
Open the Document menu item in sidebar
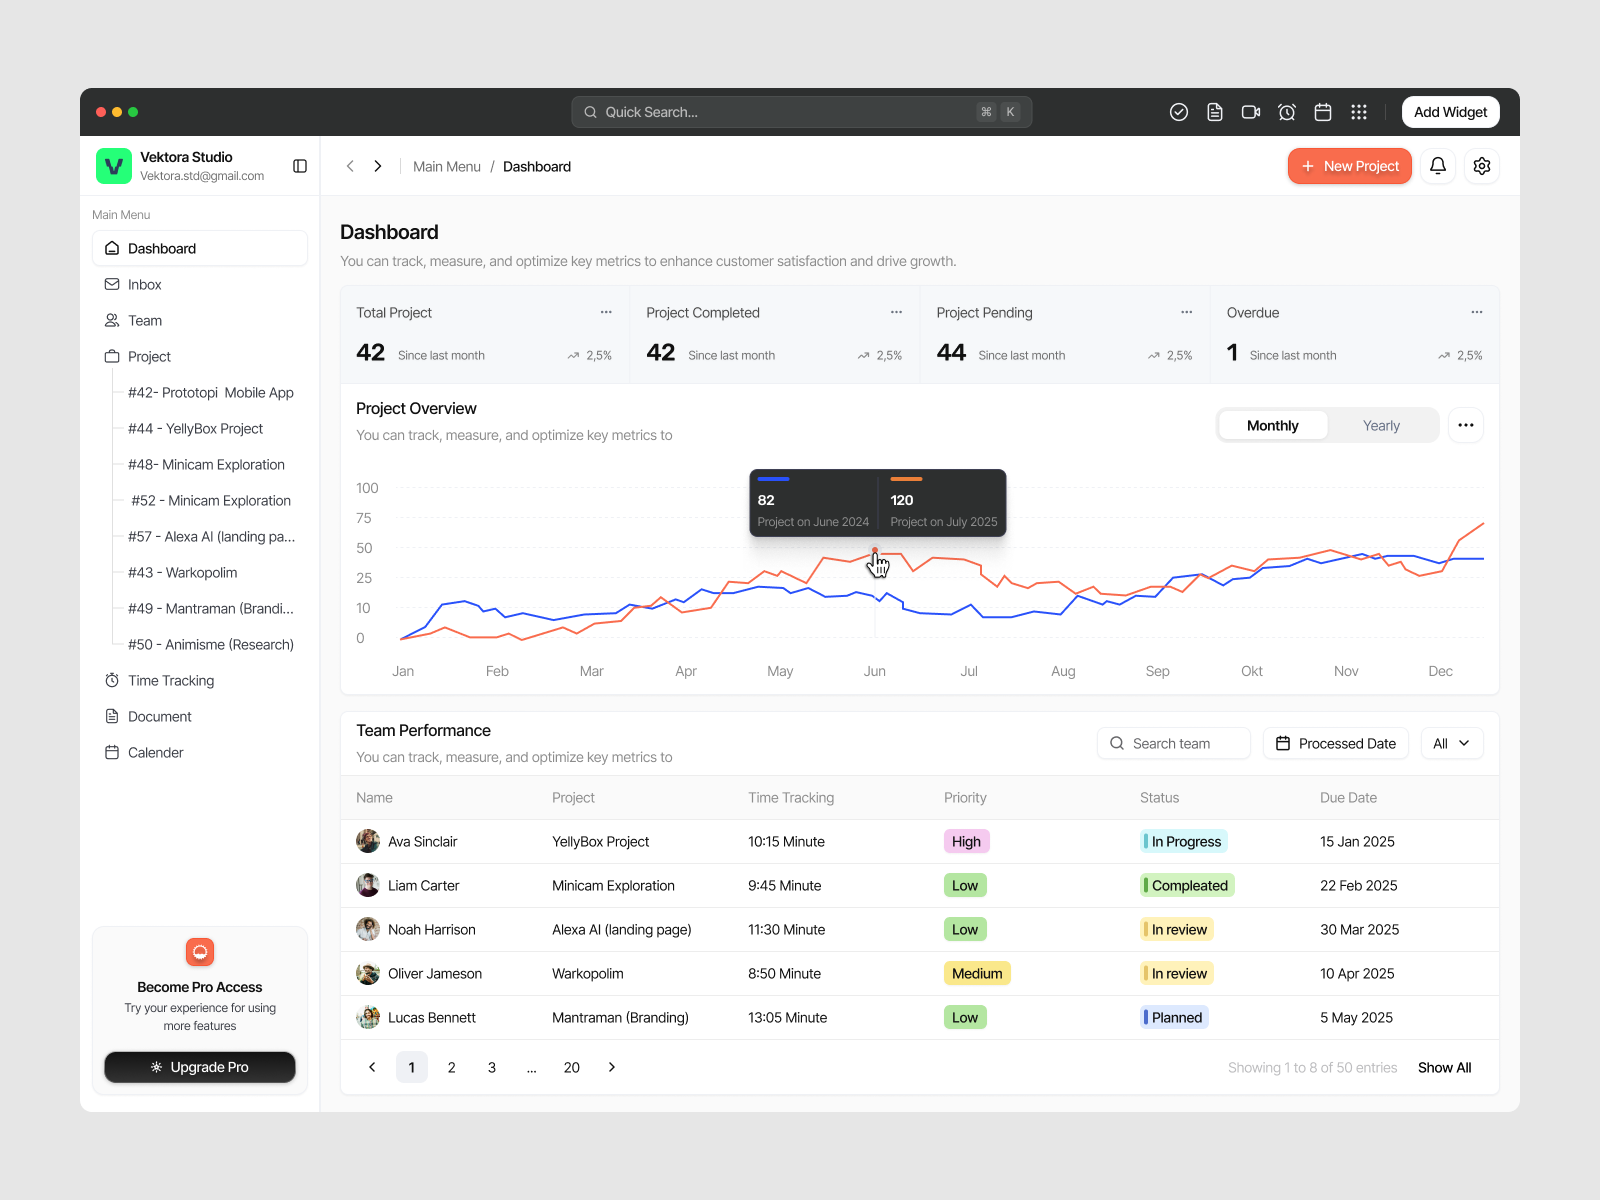[x=158, y=716]
